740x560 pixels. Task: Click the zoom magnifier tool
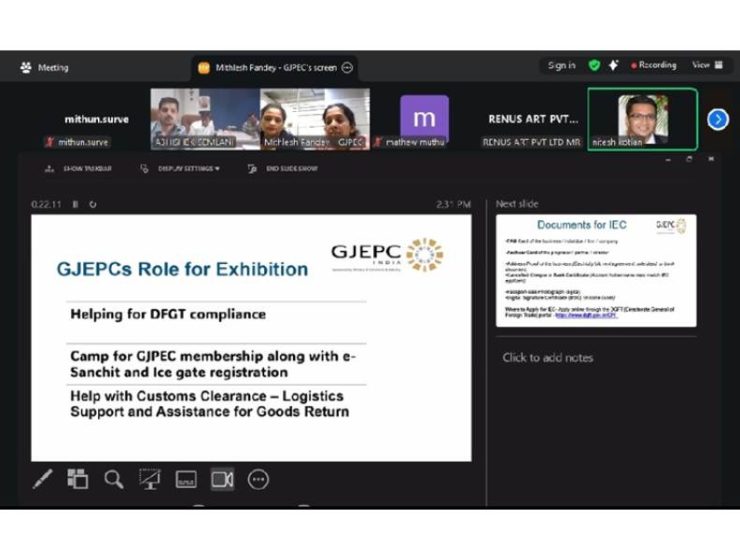[x=114, y=480]
